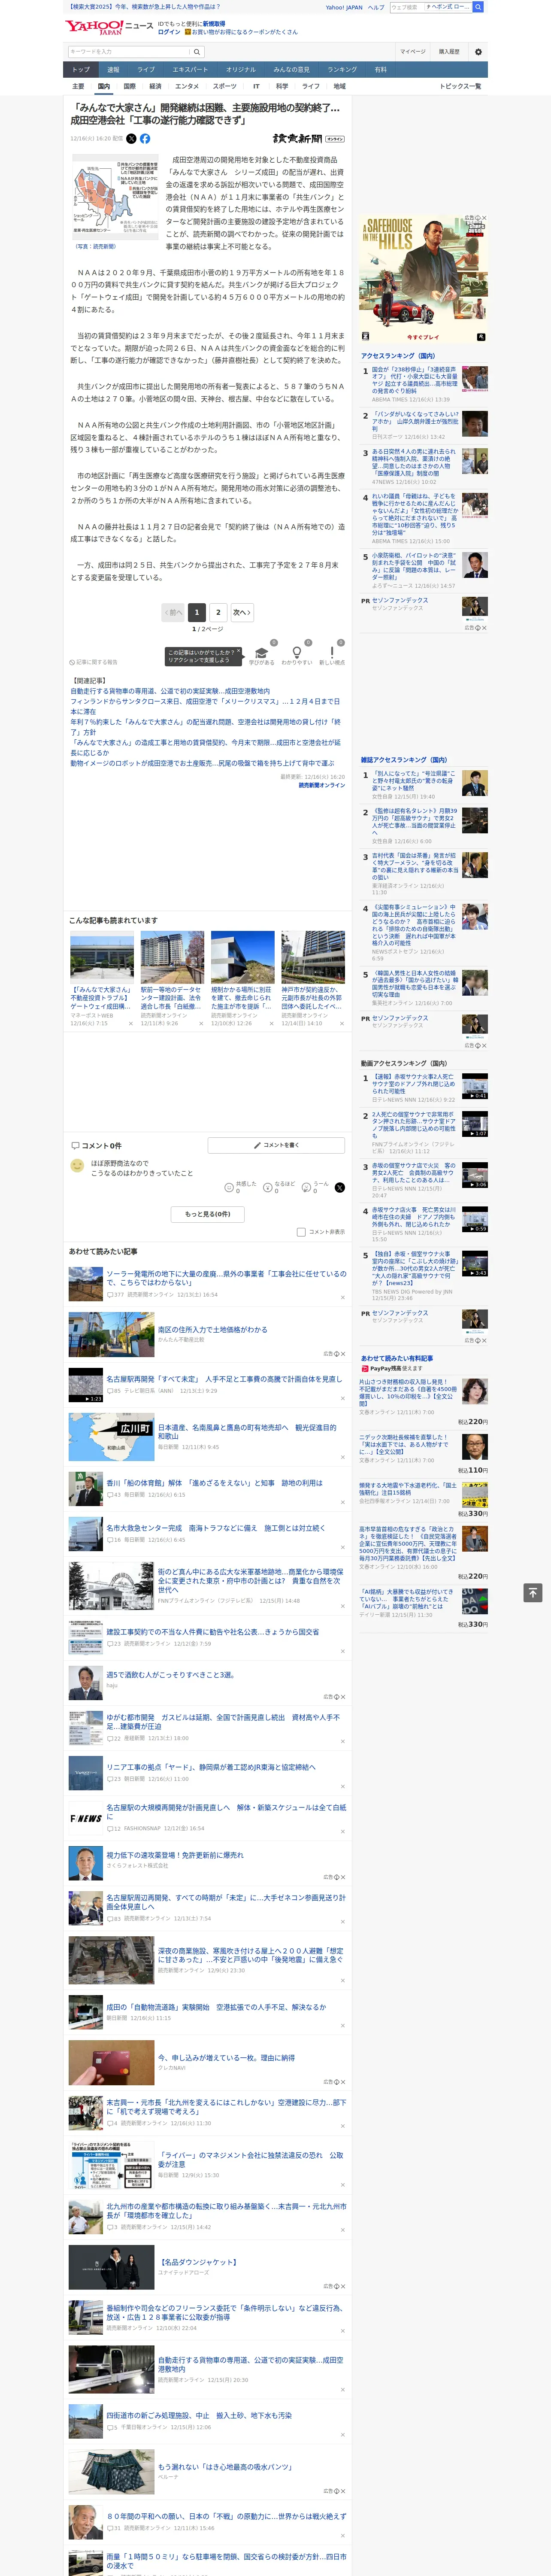This screenshot has height=2576, width=551.
Task: Select the 速報 tab in main nav
Action: [113, 70]
